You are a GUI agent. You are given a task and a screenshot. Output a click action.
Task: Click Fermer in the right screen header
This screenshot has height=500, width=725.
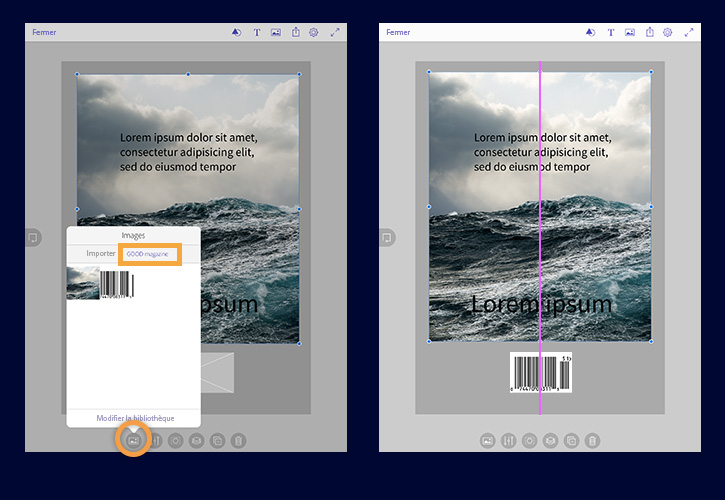pyautogui.click(x=398, y=32)
